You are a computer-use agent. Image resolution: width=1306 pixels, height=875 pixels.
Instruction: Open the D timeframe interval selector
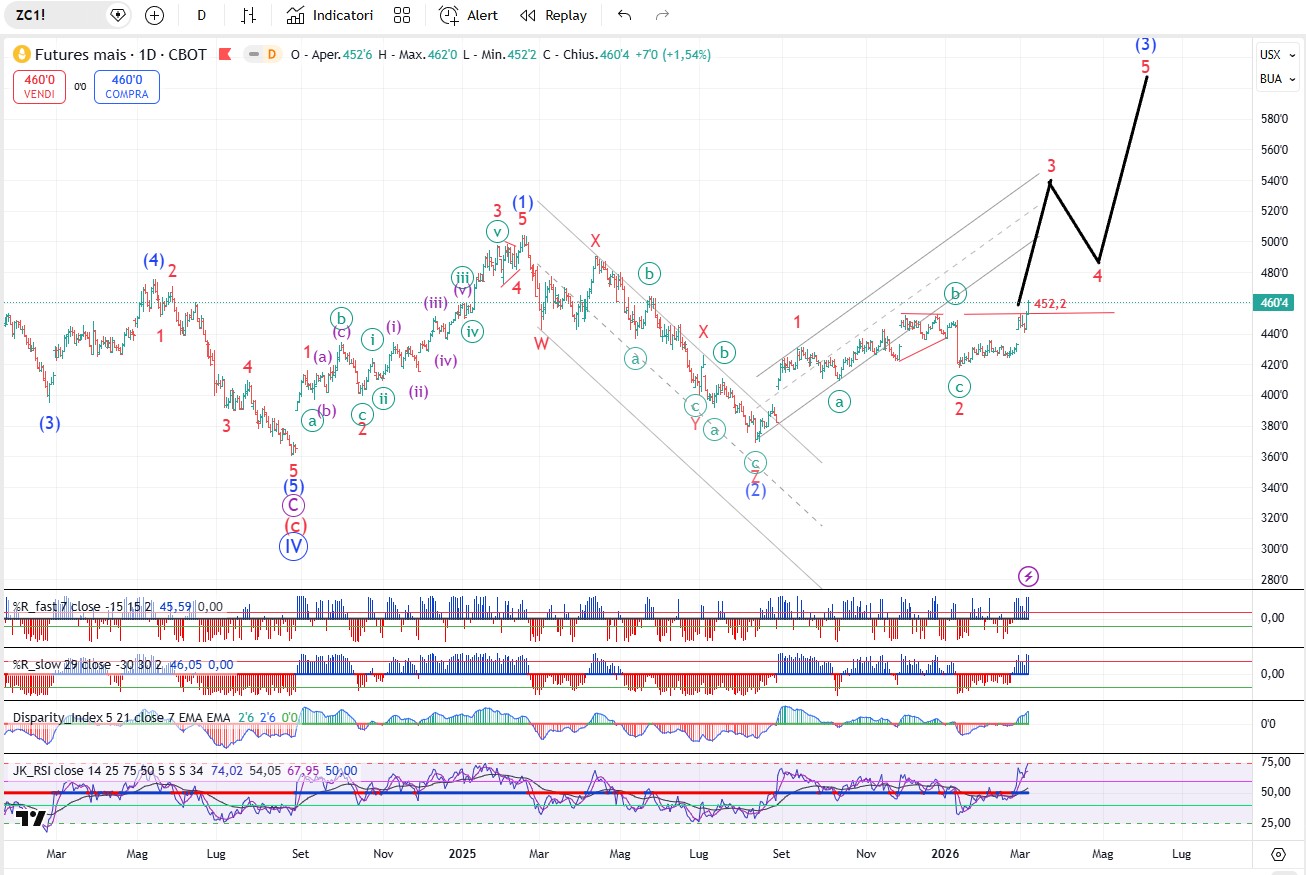(202, 15)
